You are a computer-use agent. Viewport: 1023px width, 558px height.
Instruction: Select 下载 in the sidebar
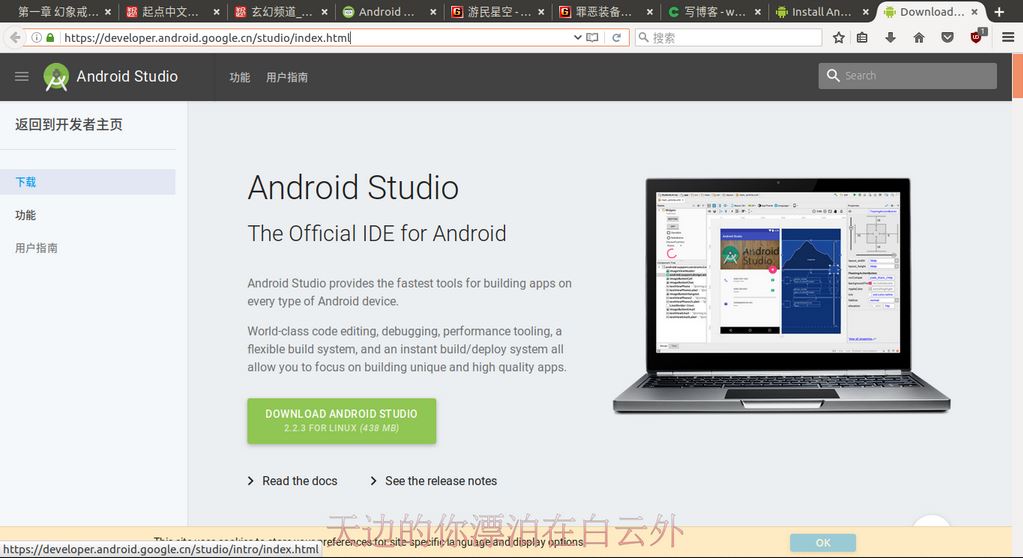(x=88, y=182)
